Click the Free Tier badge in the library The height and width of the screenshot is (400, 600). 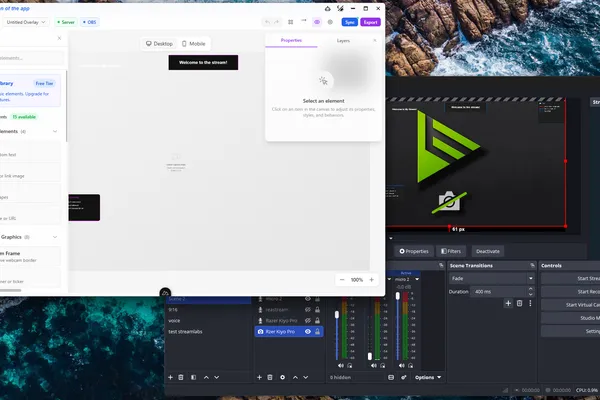pos(44,83)
